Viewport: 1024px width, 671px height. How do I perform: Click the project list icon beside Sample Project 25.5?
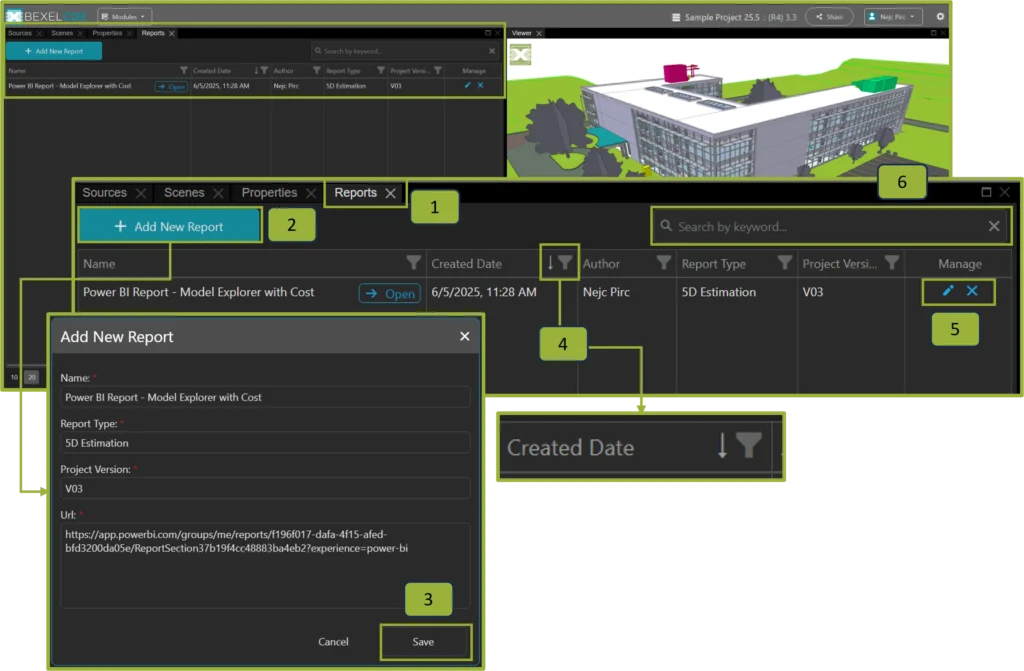[x=676, y=18]
